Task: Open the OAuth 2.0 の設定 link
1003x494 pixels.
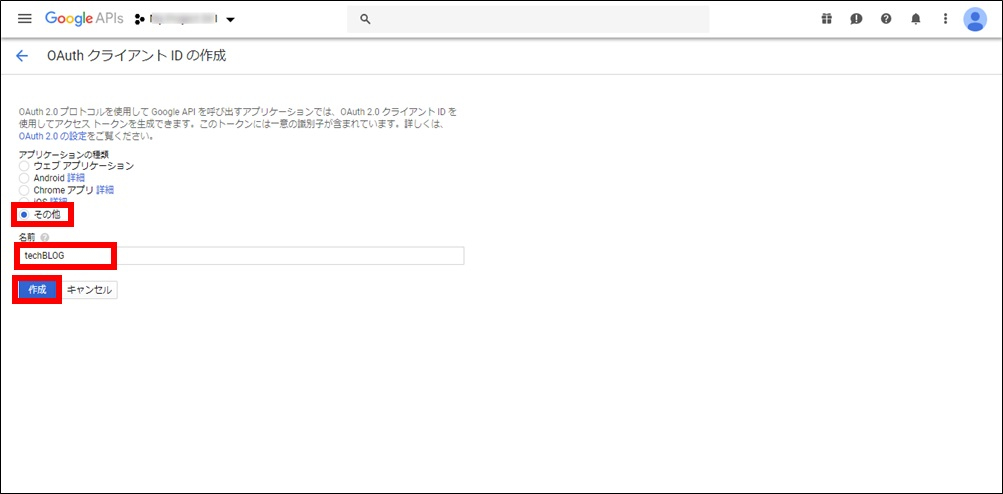Action: pyautogui.click(x=53, y=136)
